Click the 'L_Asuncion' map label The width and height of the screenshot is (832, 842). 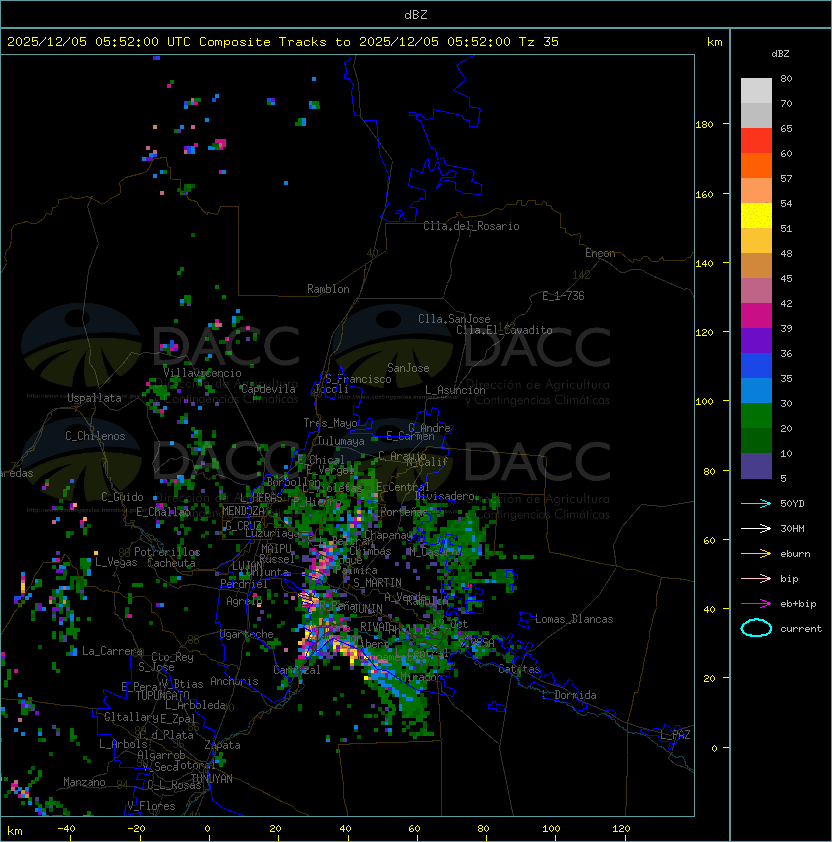pos(455,390)
